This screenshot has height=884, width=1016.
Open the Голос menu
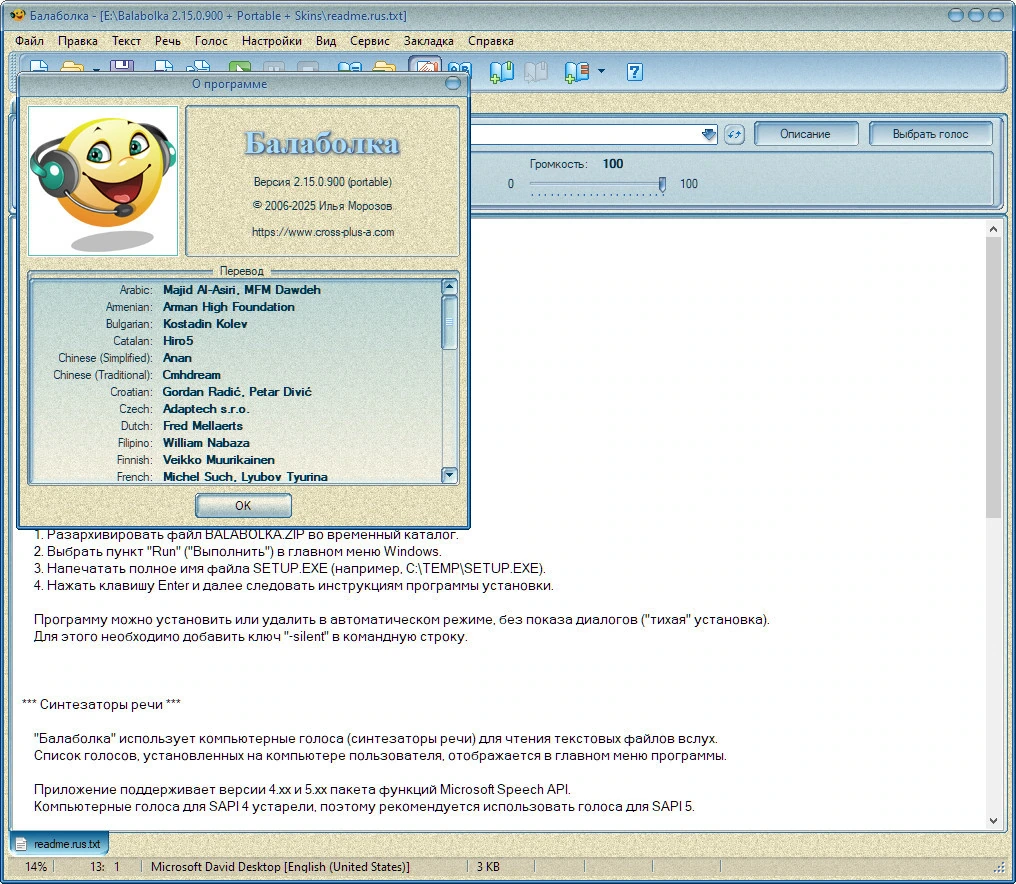tap(211, 41)
